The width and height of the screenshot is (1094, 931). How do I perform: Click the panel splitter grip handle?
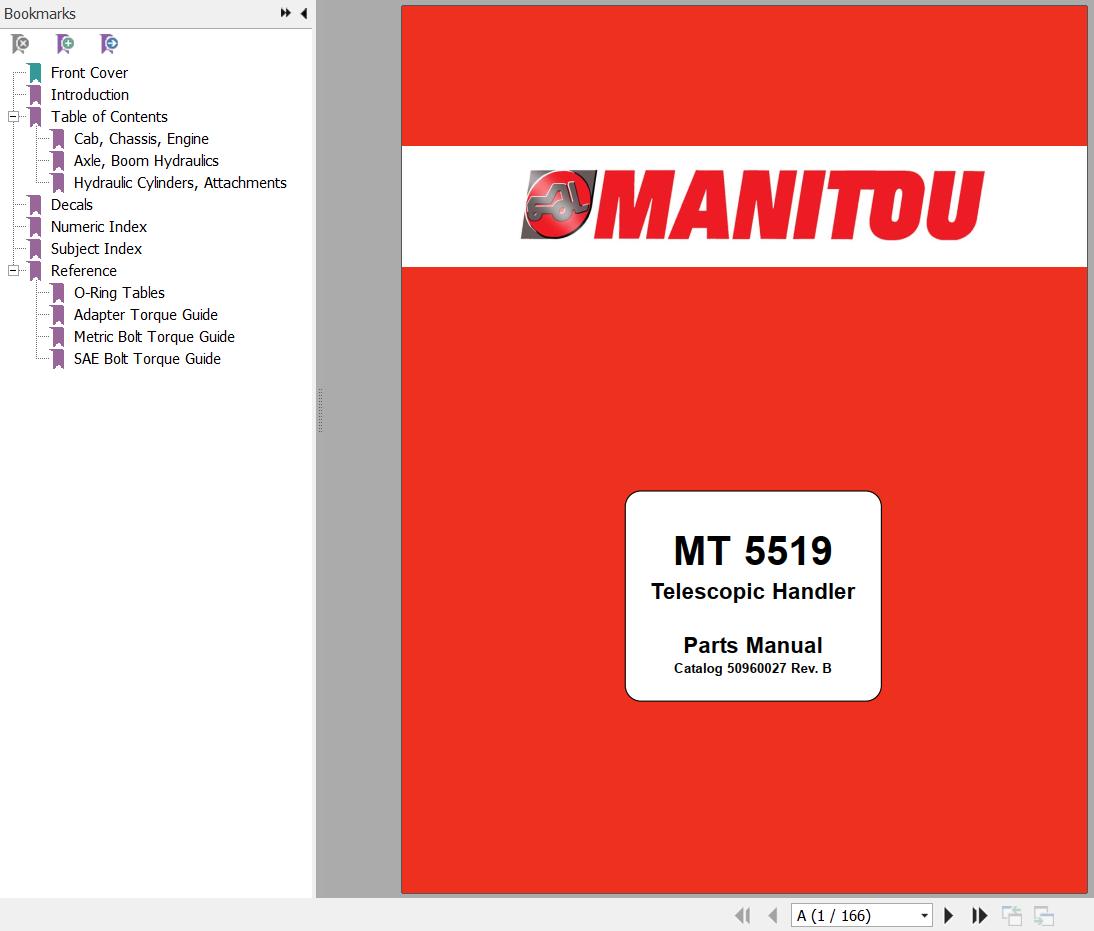tap(320, 410)
